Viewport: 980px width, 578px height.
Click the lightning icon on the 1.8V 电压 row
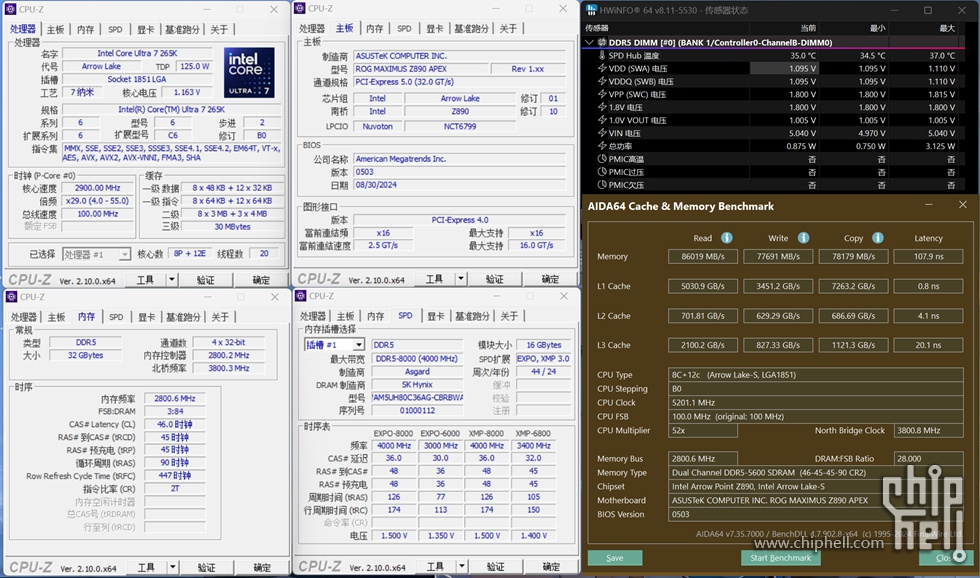pos(602,107)
